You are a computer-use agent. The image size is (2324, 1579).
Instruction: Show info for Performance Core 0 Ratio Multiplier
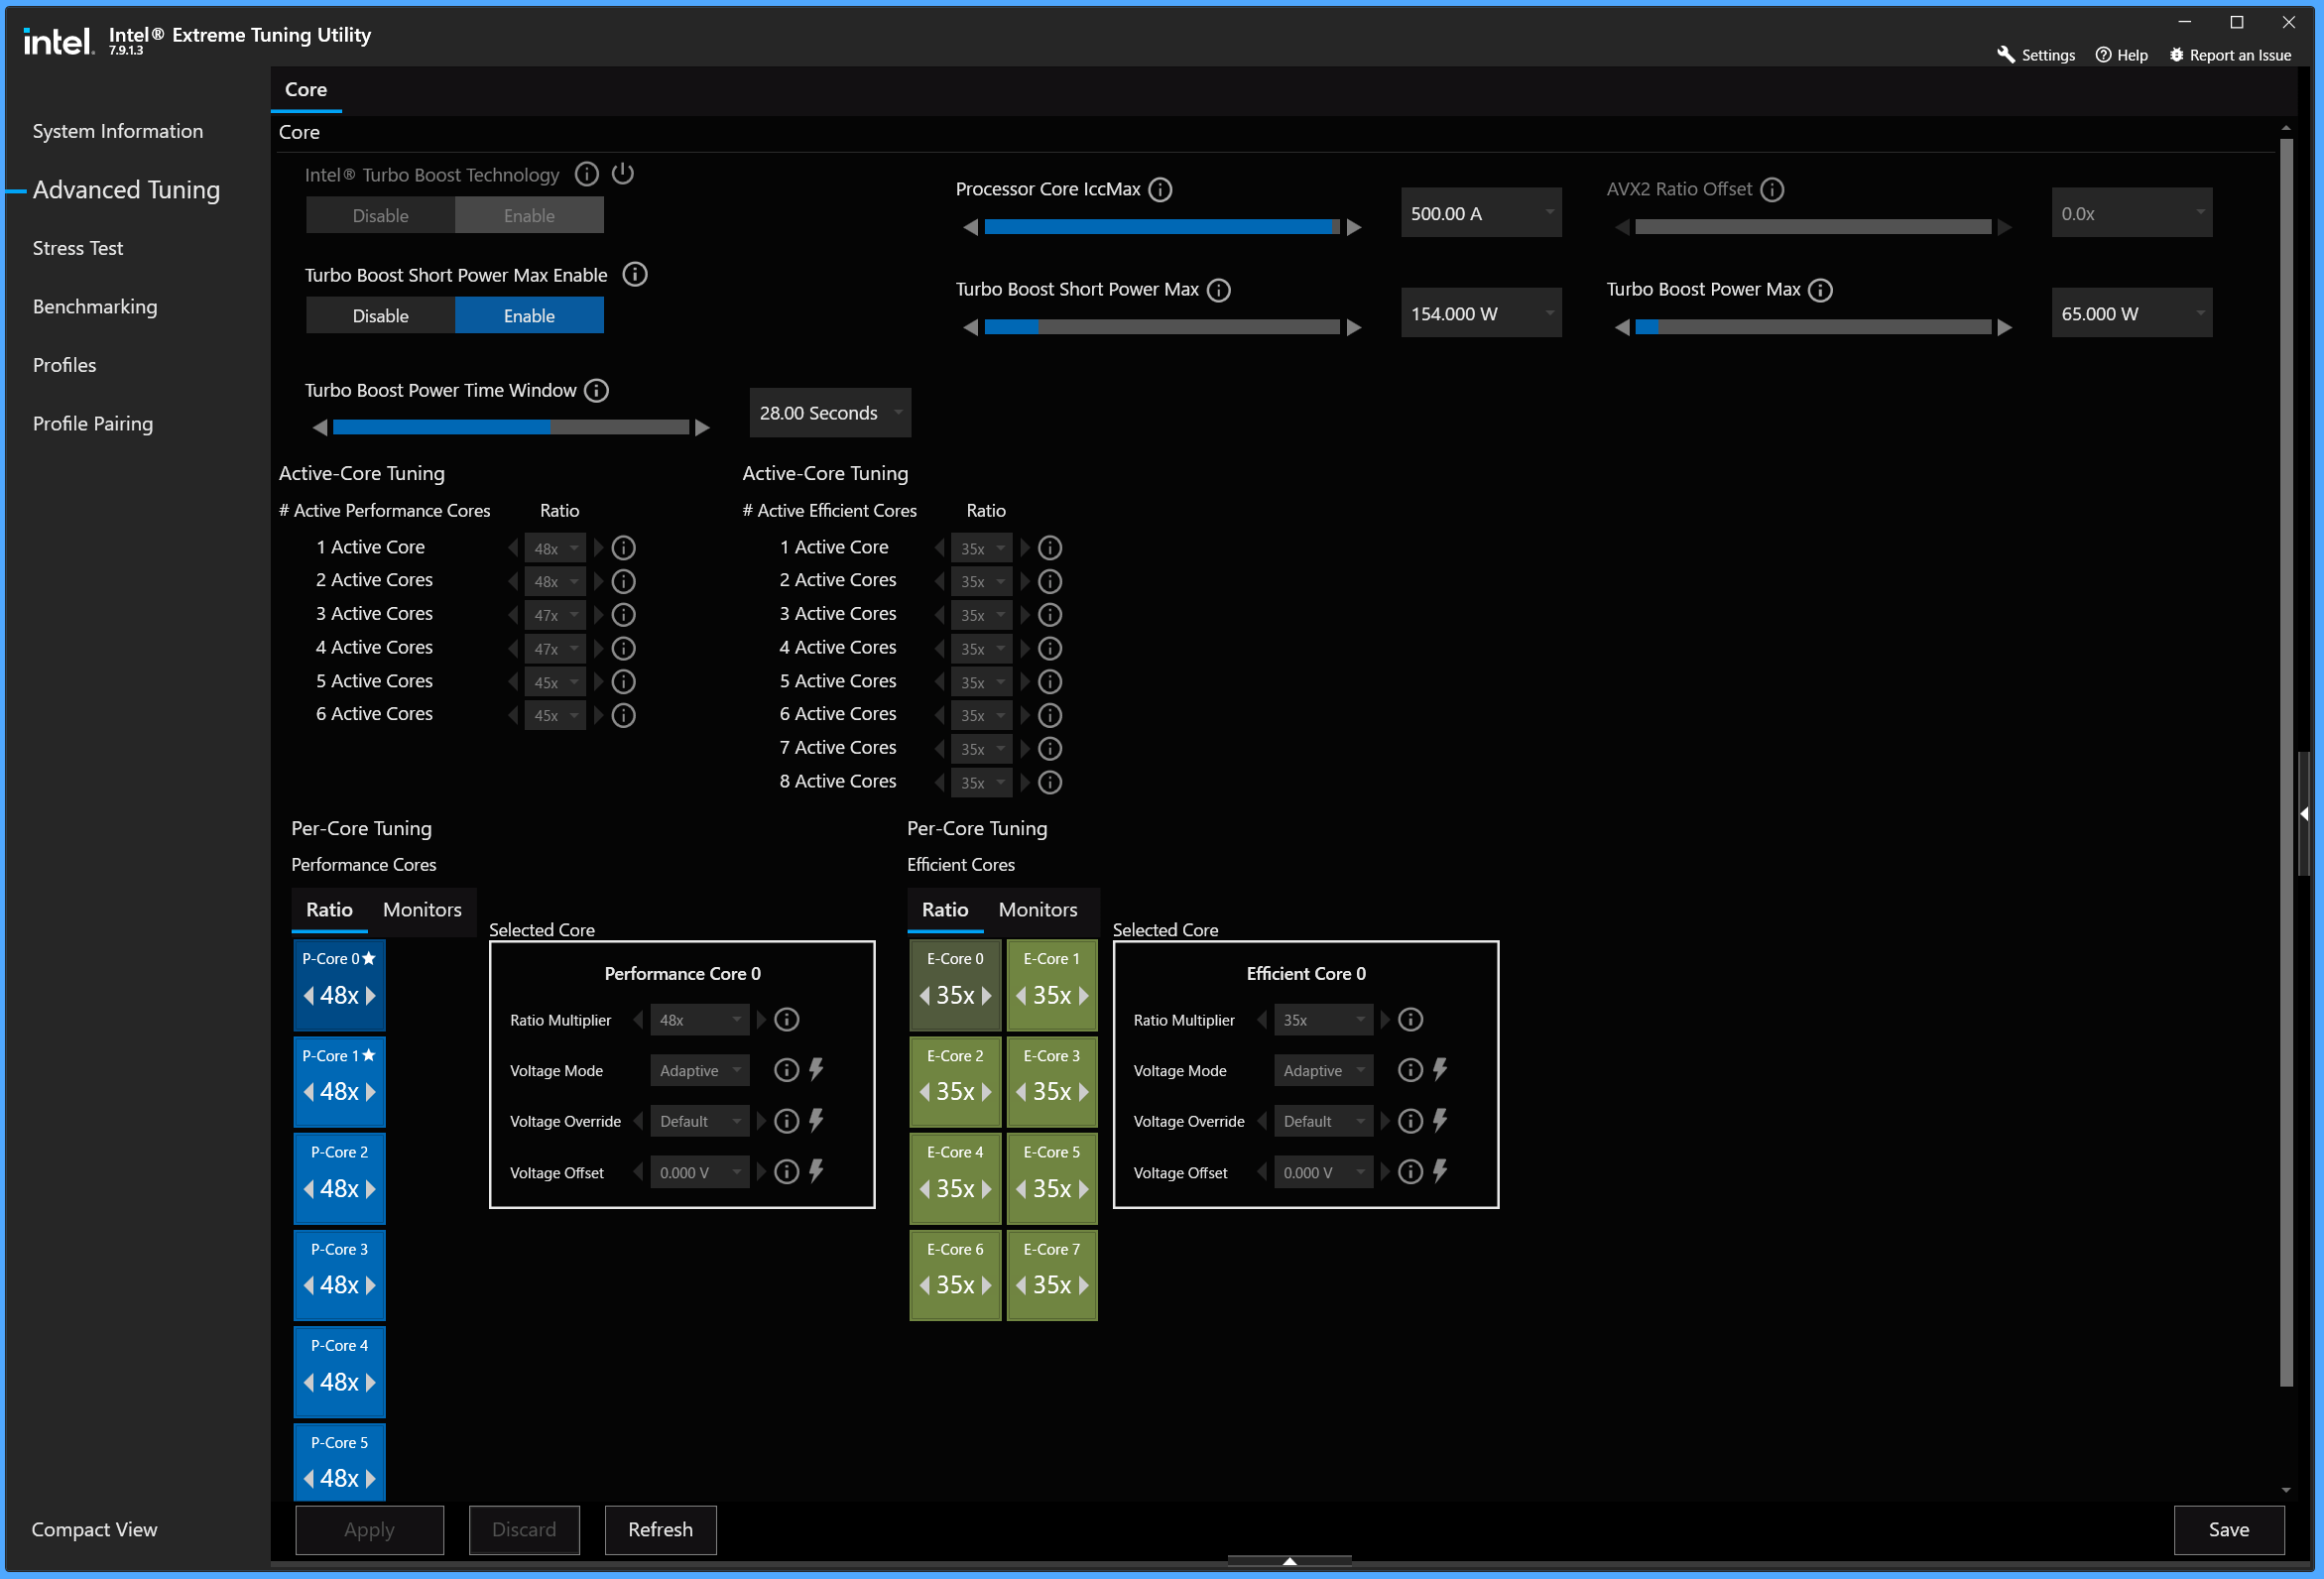787,1020
